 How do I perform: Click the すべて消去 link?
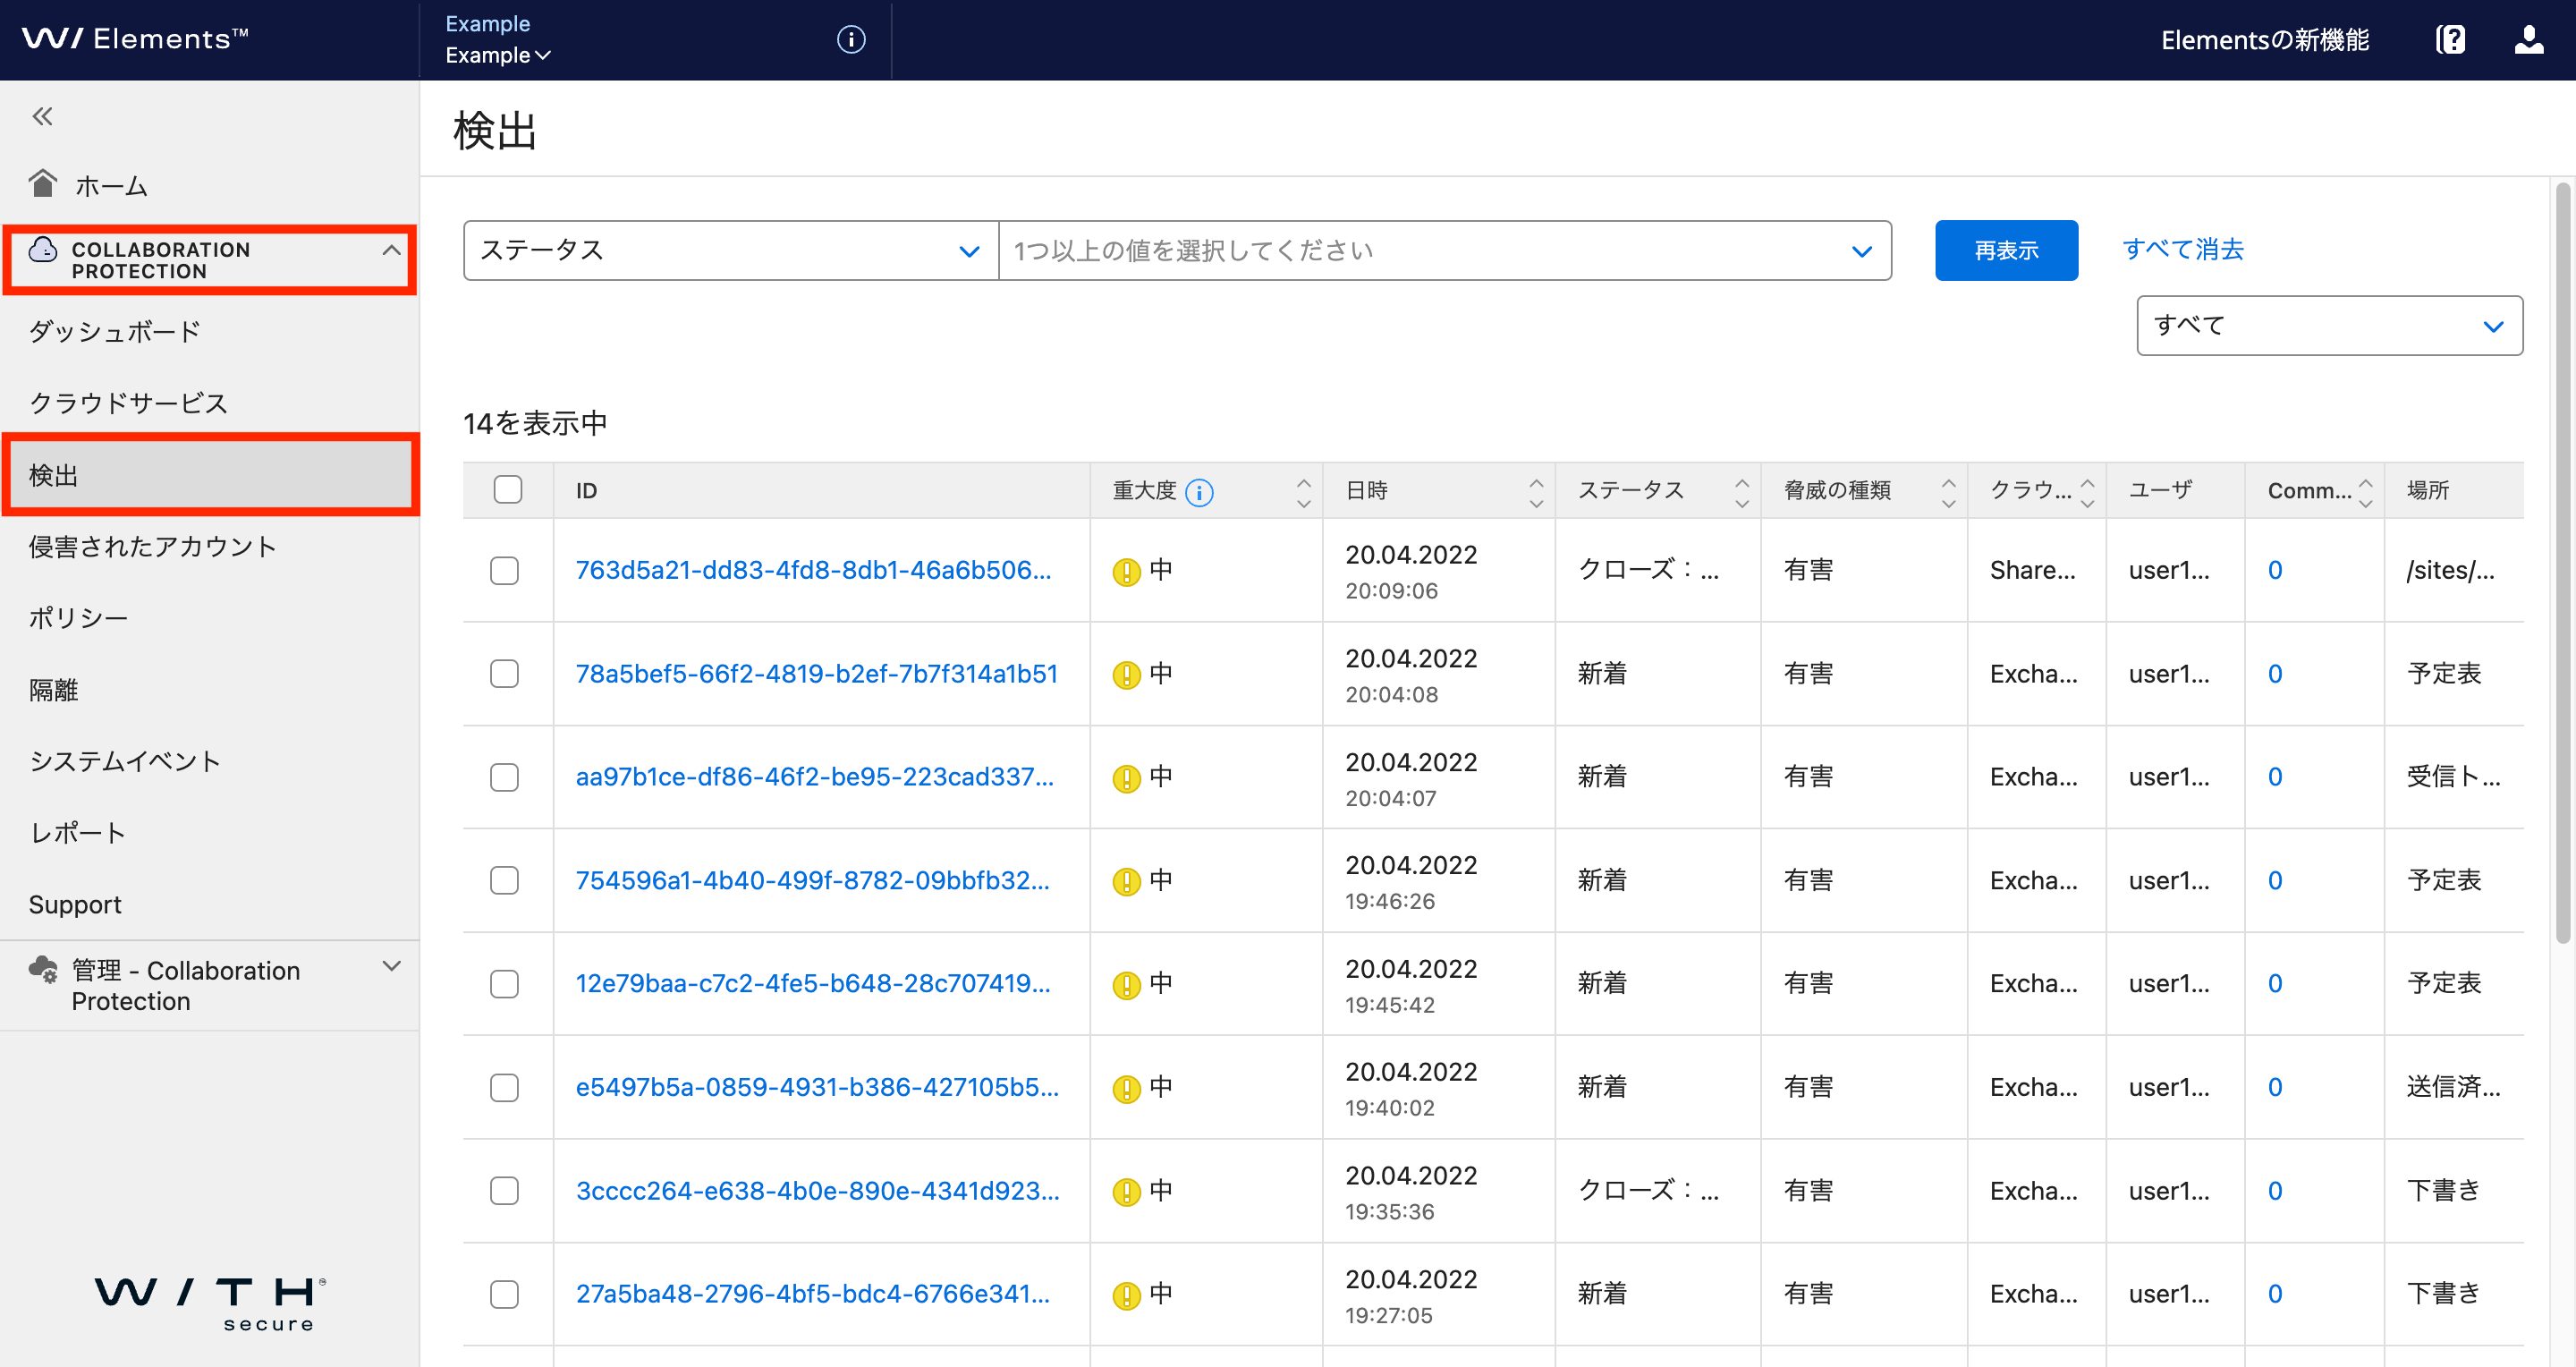click(x=2183, y=249)
